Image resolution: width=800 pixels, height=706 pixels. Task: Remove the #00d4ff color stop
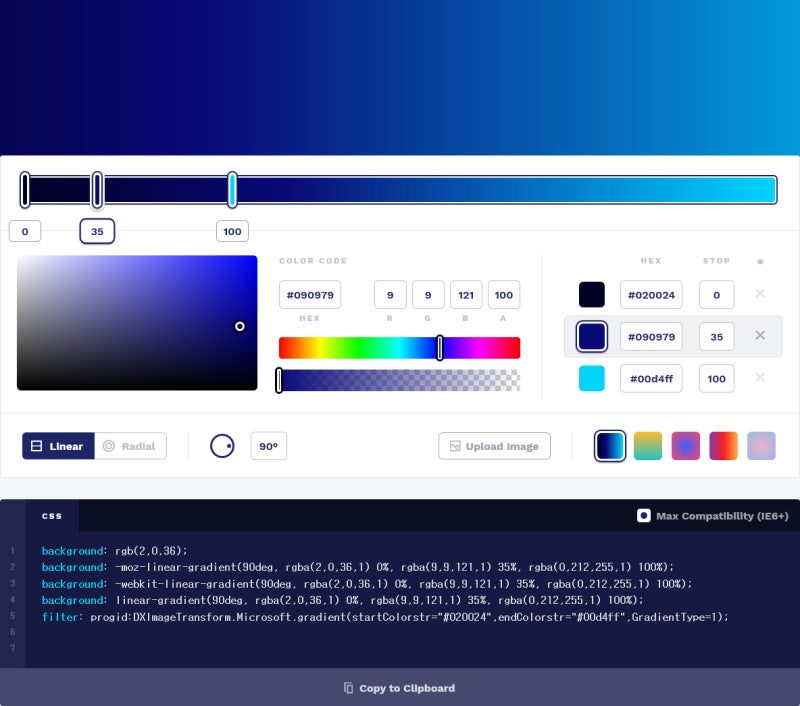coord(760,377)
